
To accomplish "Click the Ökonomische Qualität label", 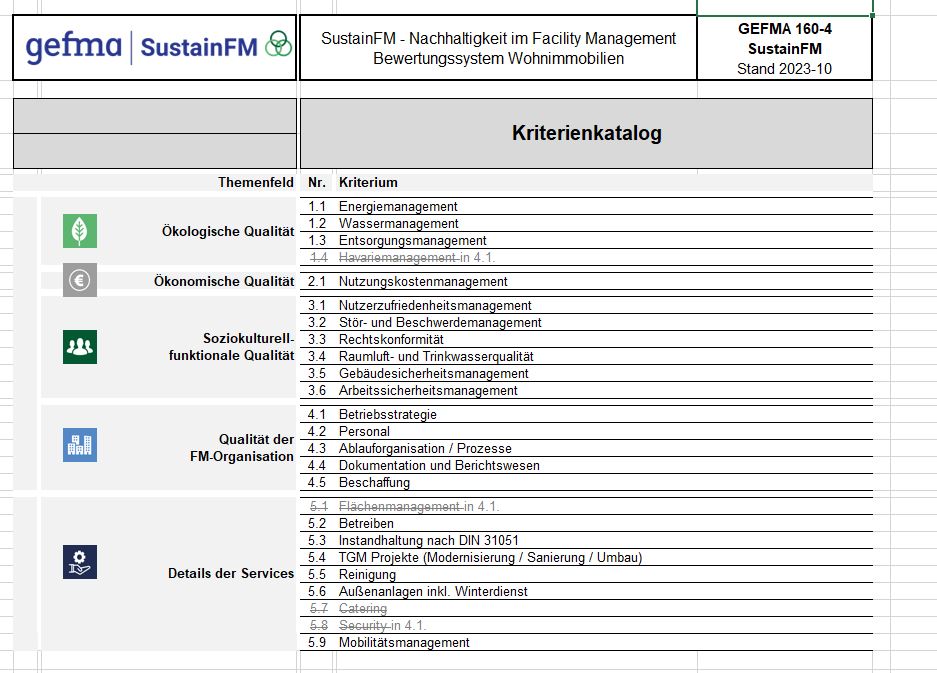I will click(224, 281).
